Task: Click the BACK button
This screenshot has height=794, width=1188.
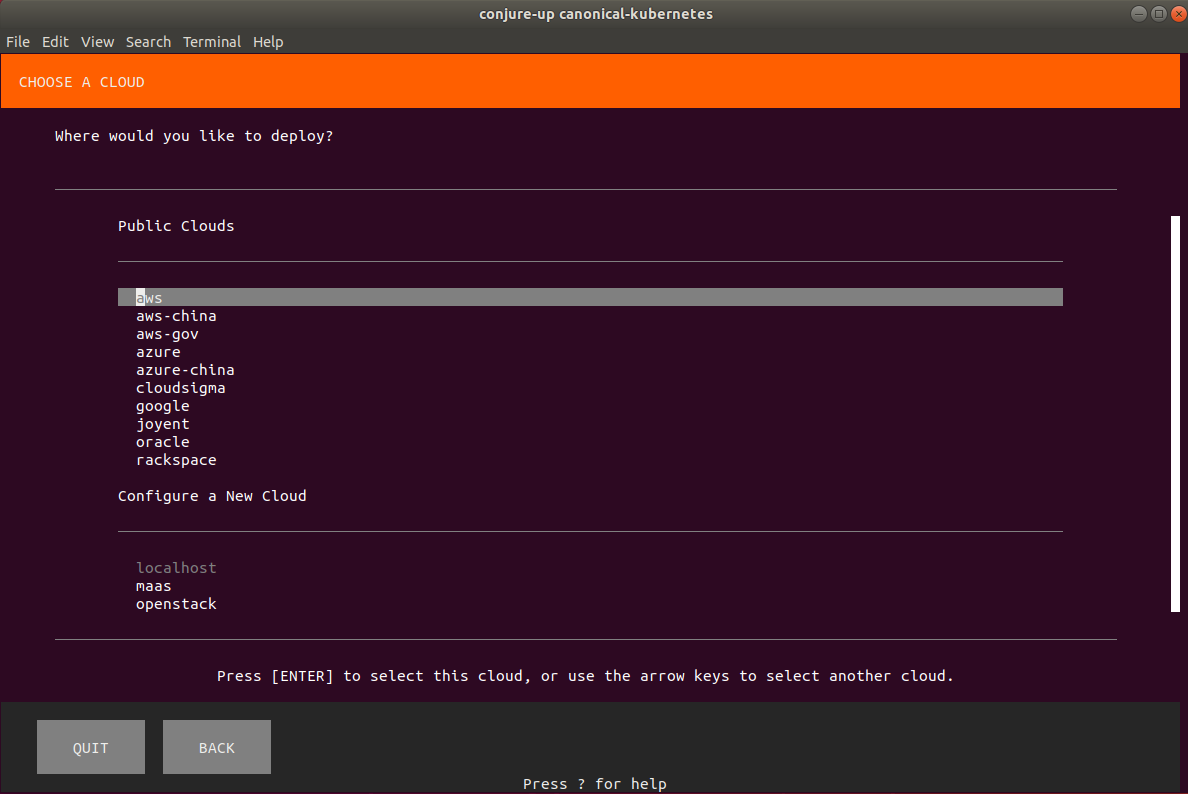Action: pyautogui.click(x=217, y=747)
